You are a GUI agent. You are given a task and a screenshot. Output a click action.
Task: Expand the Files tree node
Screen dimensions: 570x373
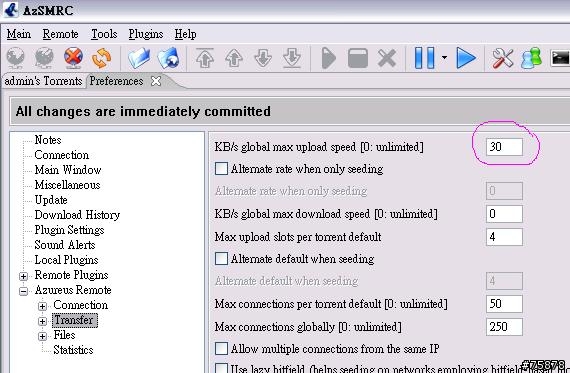(42, 336)
